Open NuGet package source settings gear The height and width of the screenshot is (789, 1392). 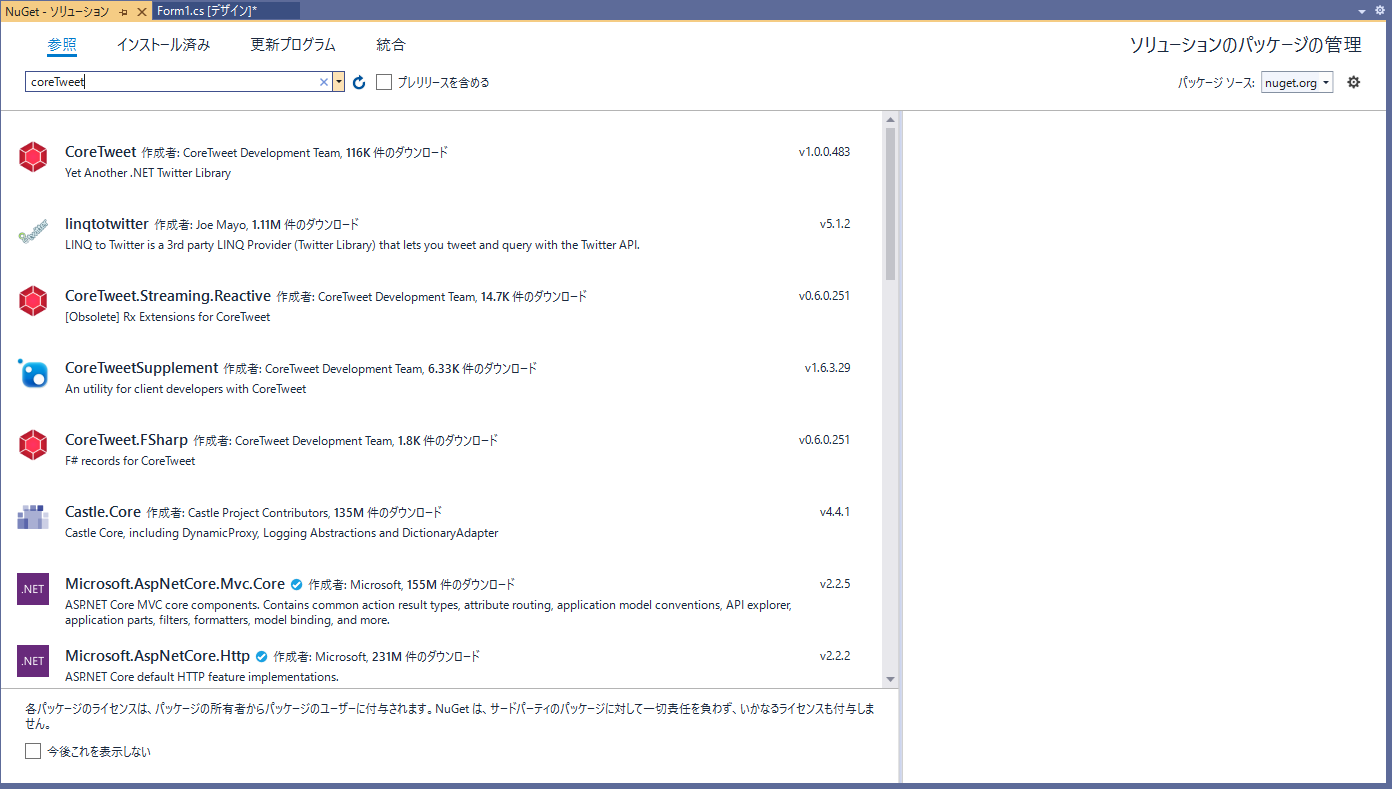(1354, 82)
